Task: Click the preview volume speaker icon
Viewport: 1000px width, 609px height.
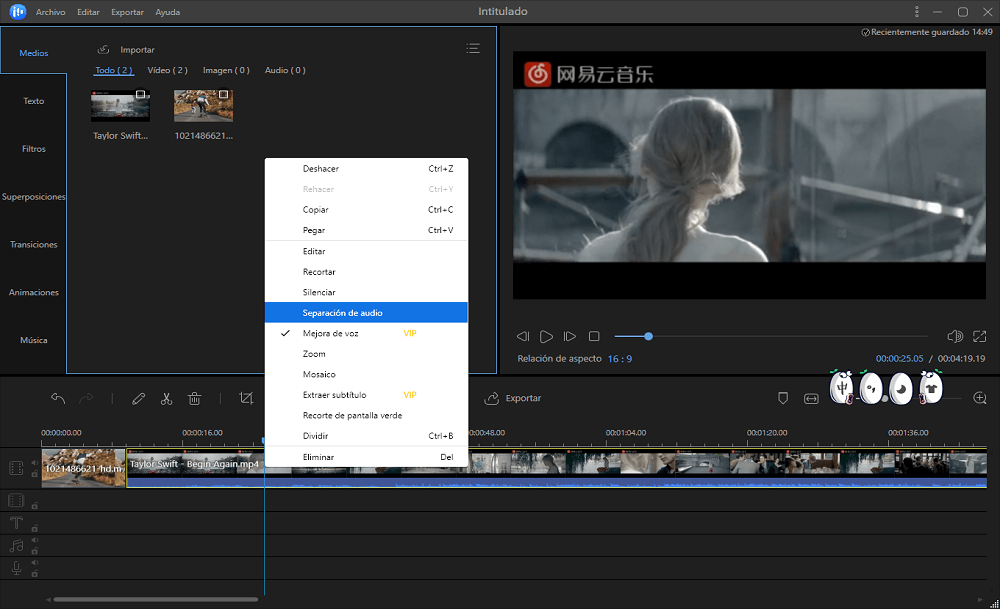Action: click(955, 336)
